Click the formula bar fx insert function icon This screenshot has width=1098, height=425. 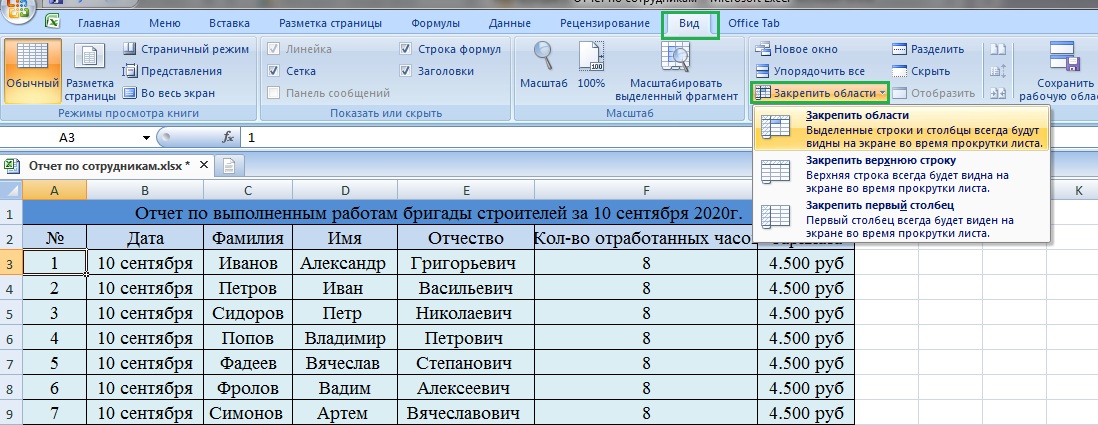[x=228, y=138]
